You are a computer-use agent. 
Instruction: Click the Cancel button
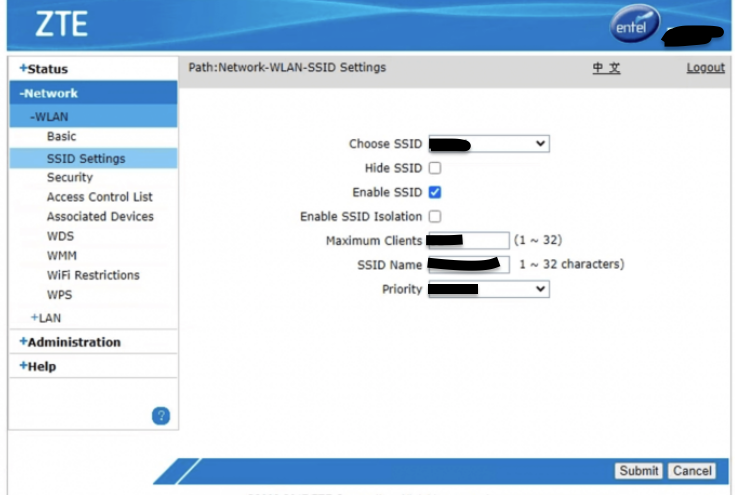coord(692,471)
